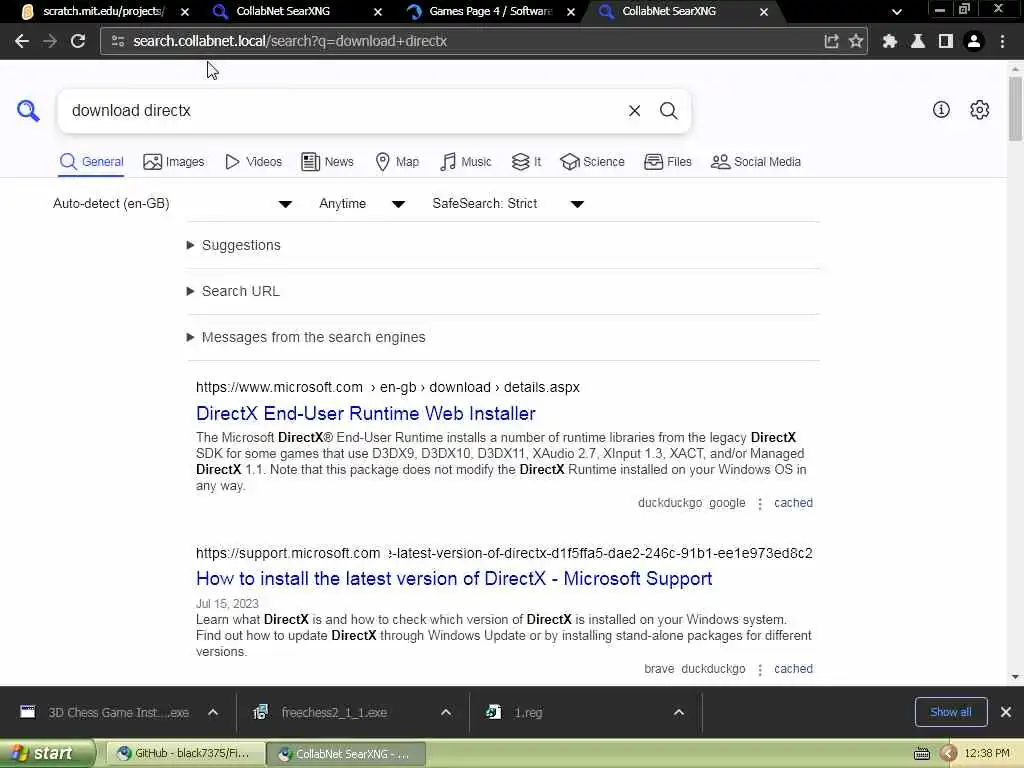The width and height of the screenshot is (1024, 768).
Task: Switch to GitHub taskbar window
Action: pos(184,754)
